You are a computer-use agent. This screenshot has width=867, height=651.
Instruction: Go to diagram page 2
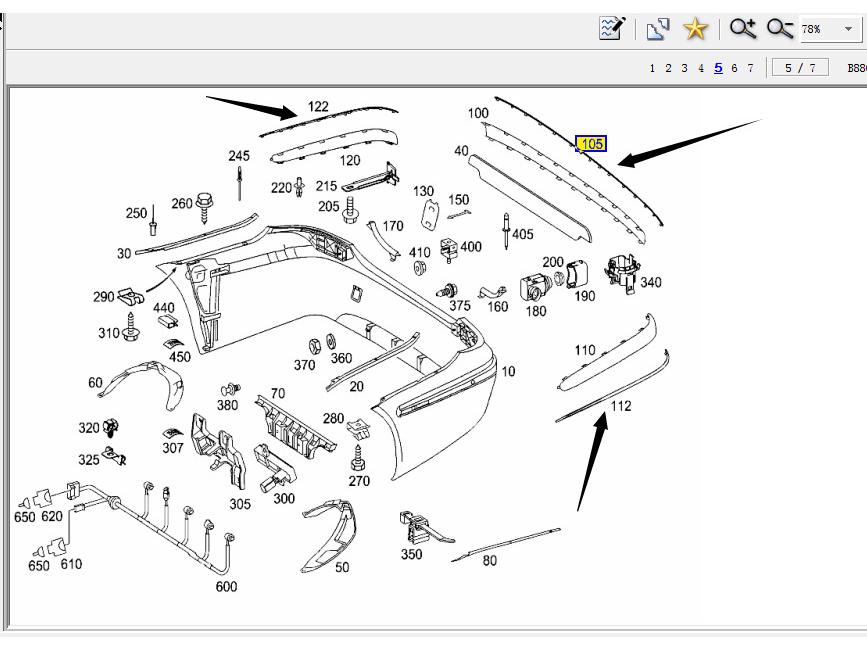coord(668,68)
